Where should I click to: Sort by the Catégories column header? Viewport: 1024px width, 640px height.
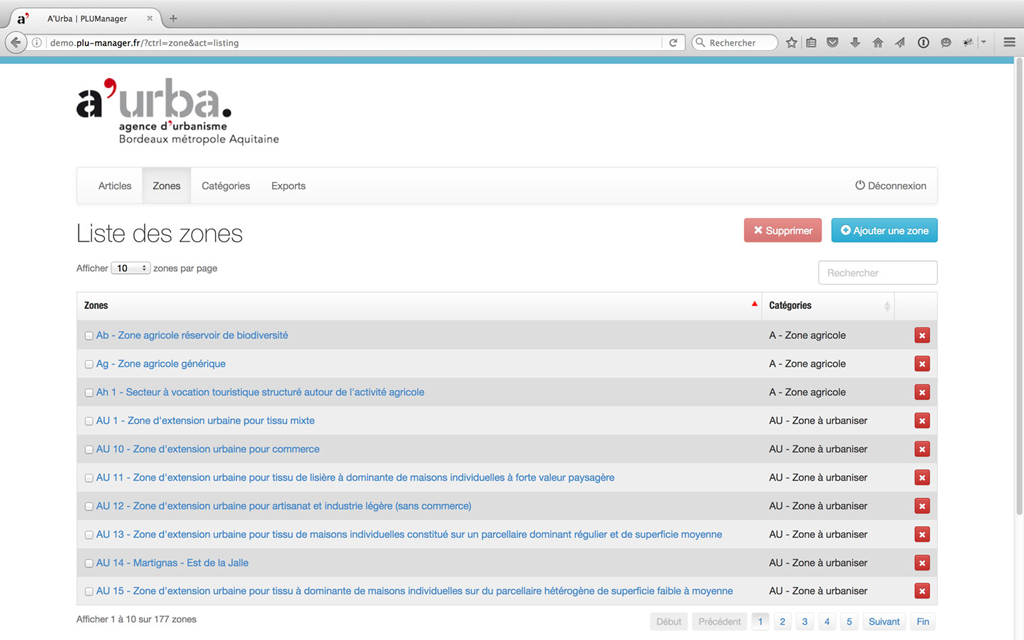[x=828, y=306]
